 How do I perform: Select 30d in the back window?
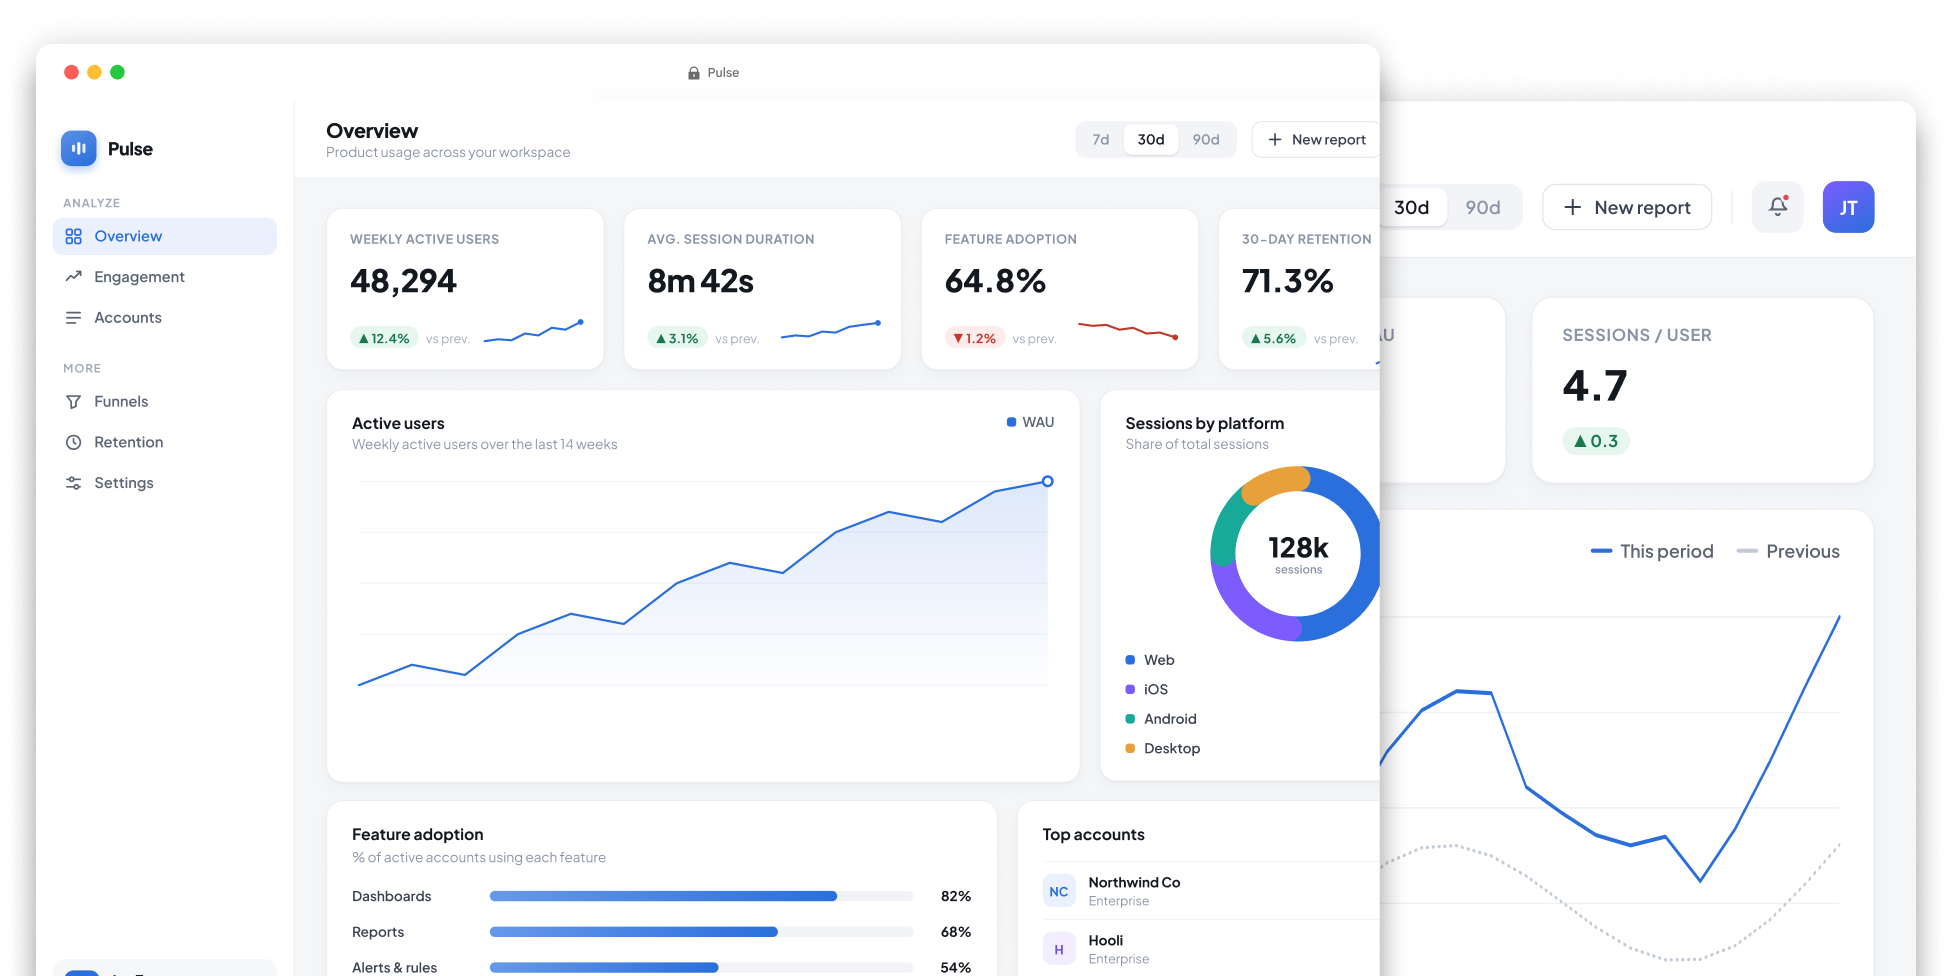(1412, 208)
